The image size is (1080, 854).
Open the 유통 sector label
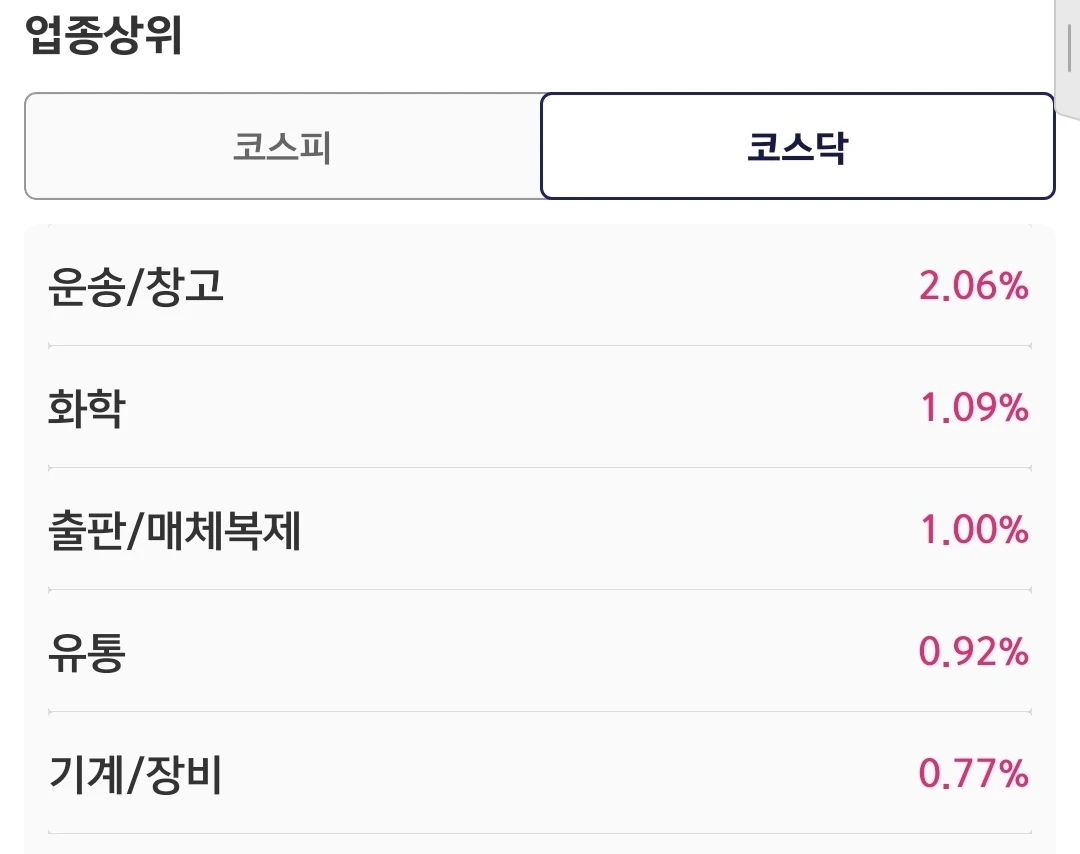[87, 652]
